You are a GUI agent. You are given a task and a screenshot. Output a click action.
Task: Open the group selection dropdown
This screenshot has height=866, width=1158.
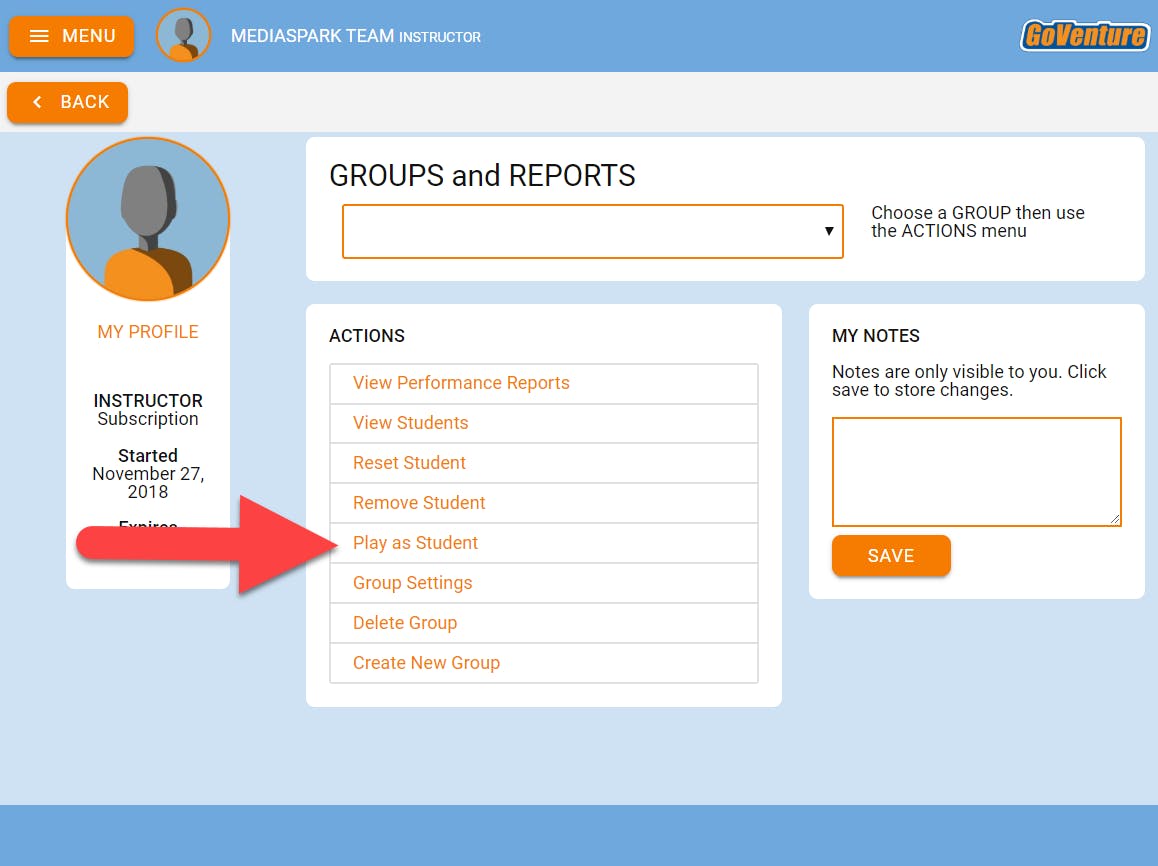pos(592,231)
